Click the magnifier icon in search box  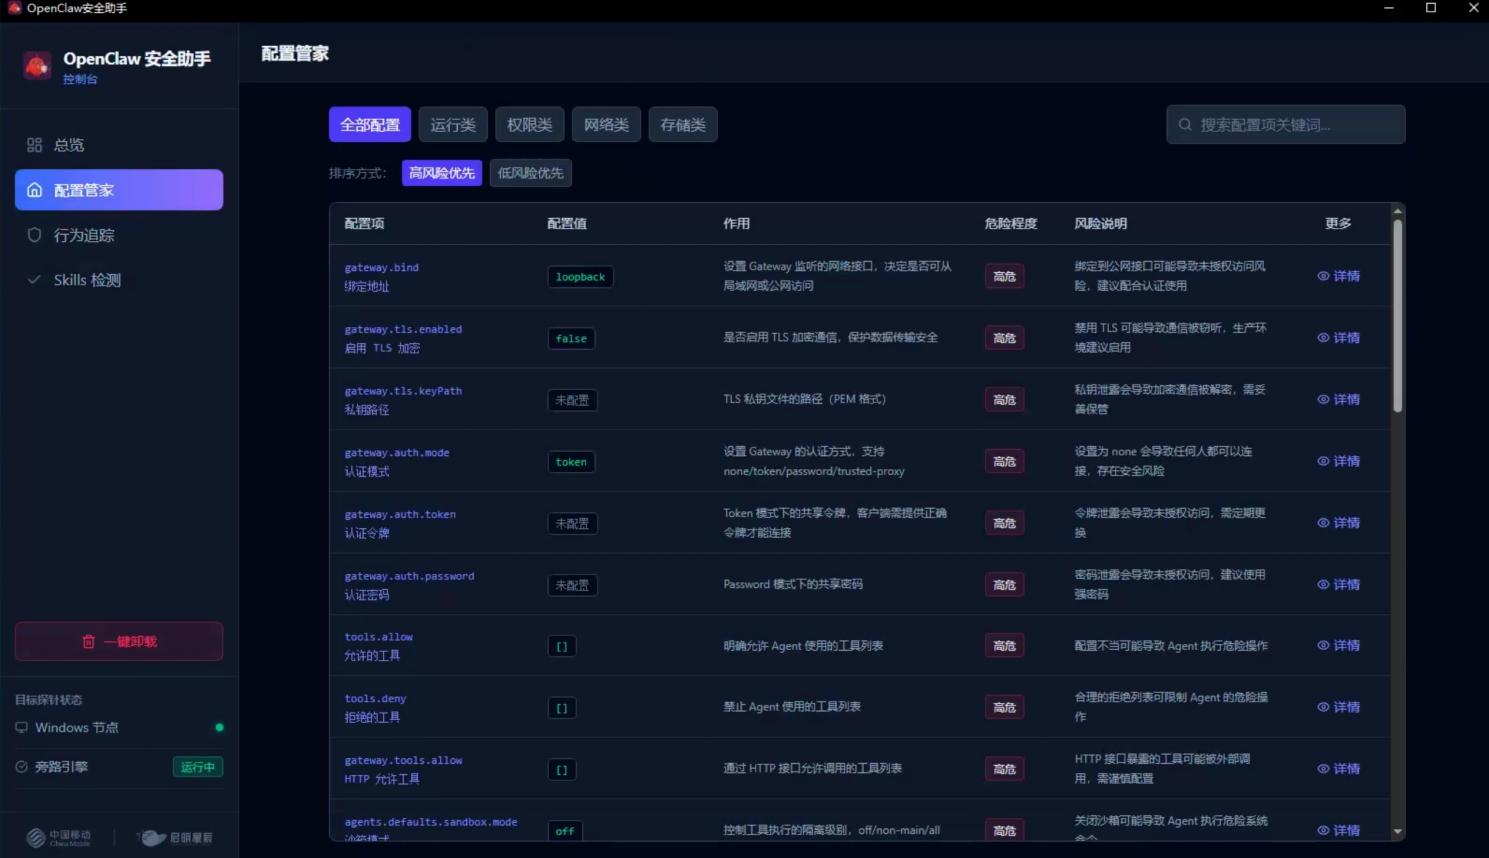click(x=1185, y=125)
